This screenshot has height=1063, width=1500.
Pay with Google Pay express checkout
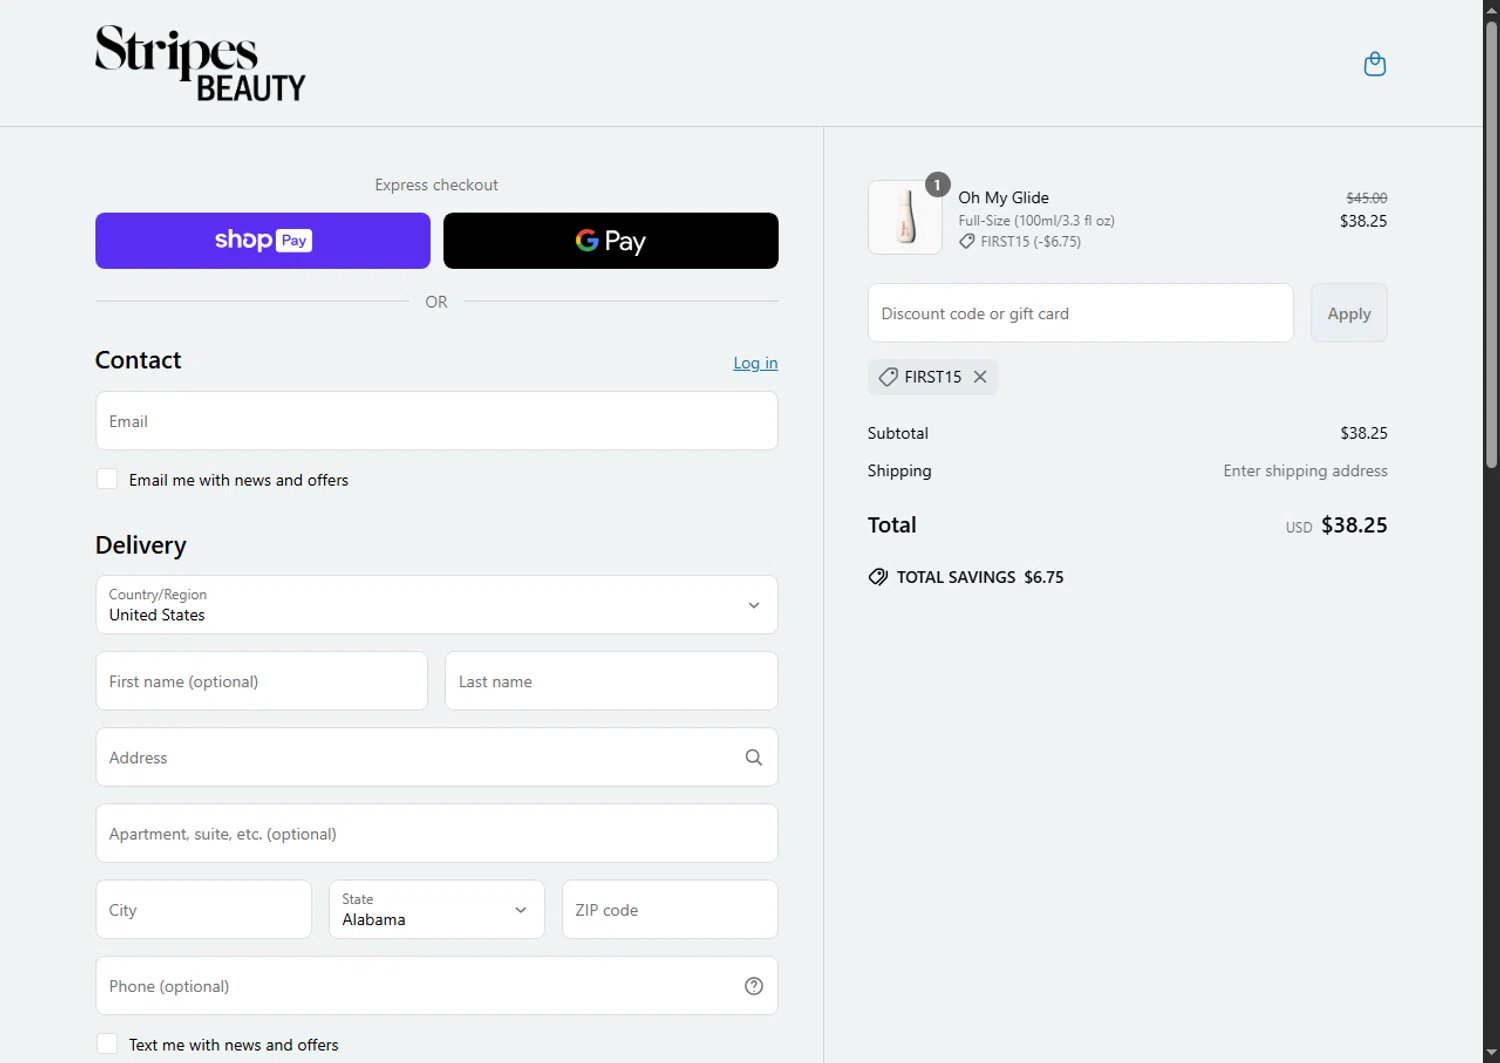pyautogui.click(x=611, y=241)
